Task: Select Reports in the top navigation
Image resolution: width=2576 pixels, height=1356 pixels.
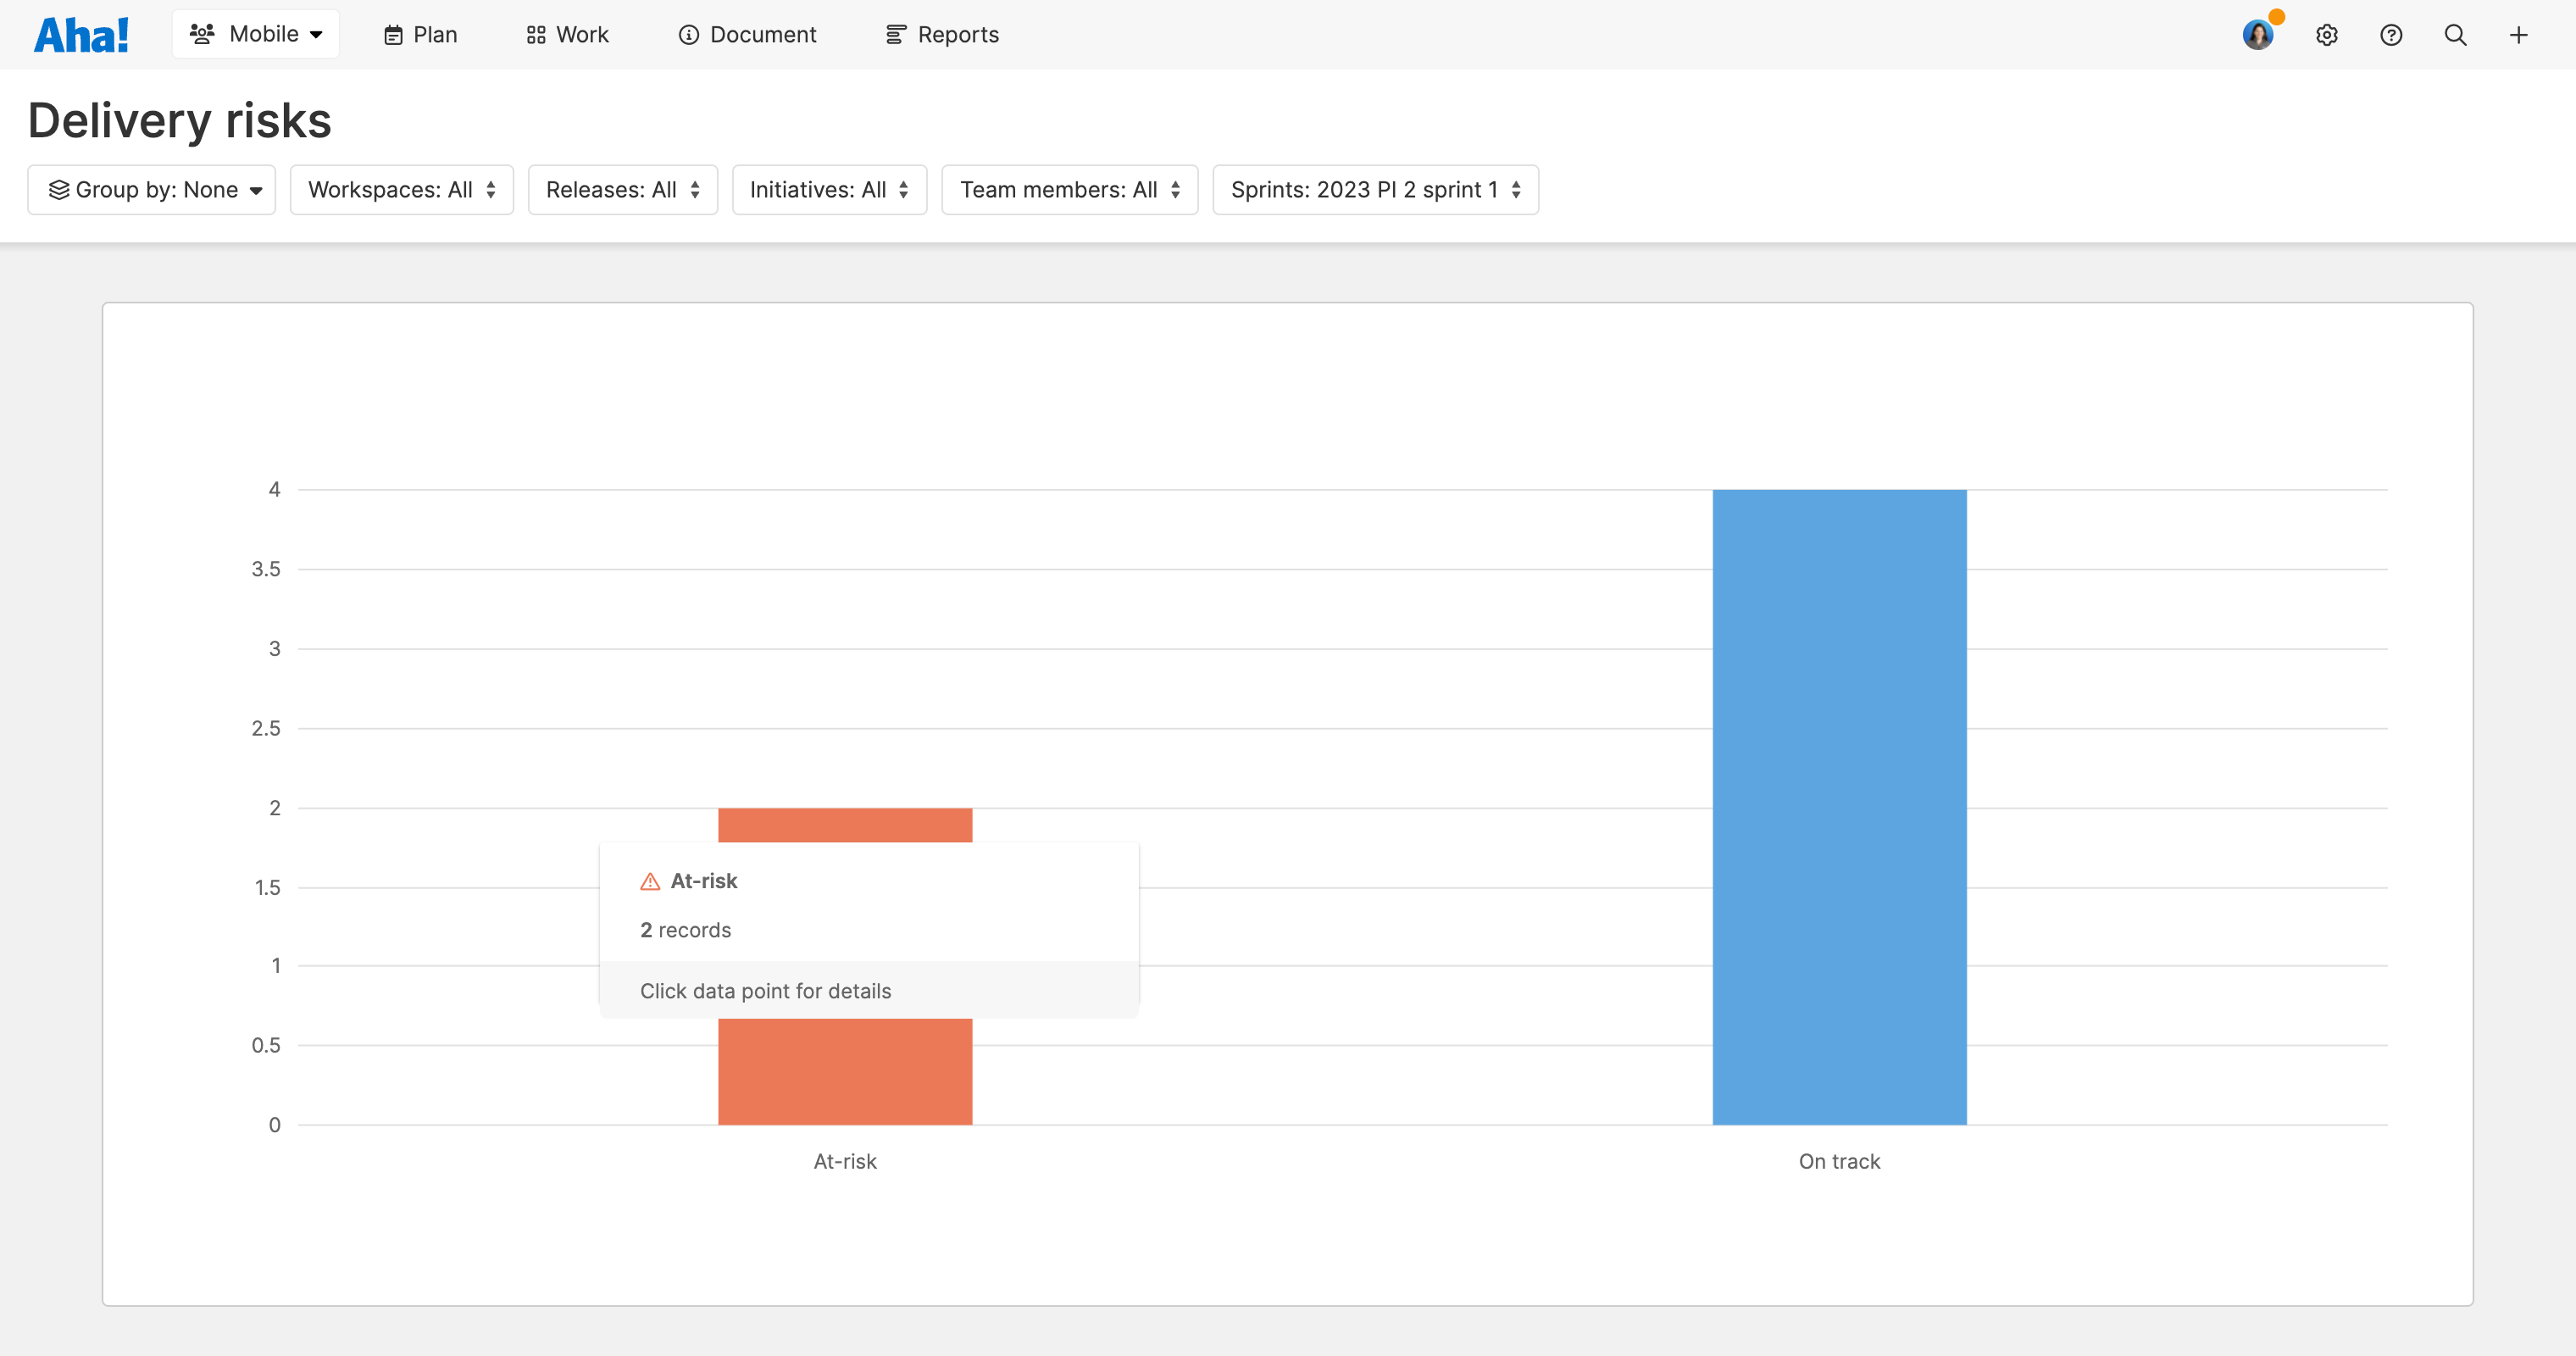Action: tap(941, 34)
